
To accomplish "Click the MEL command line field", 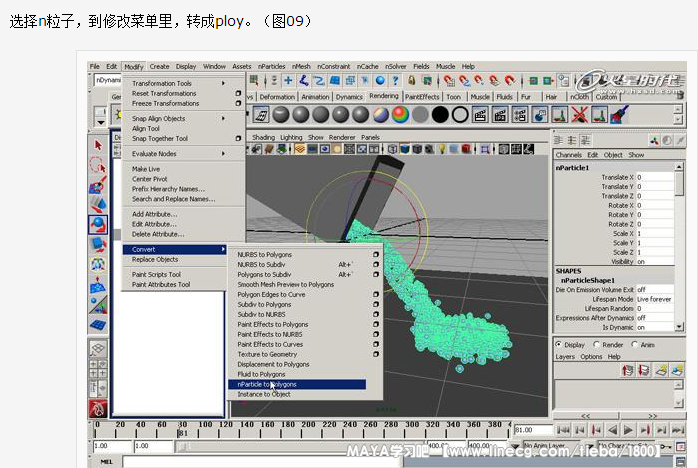I will [261, 462].
